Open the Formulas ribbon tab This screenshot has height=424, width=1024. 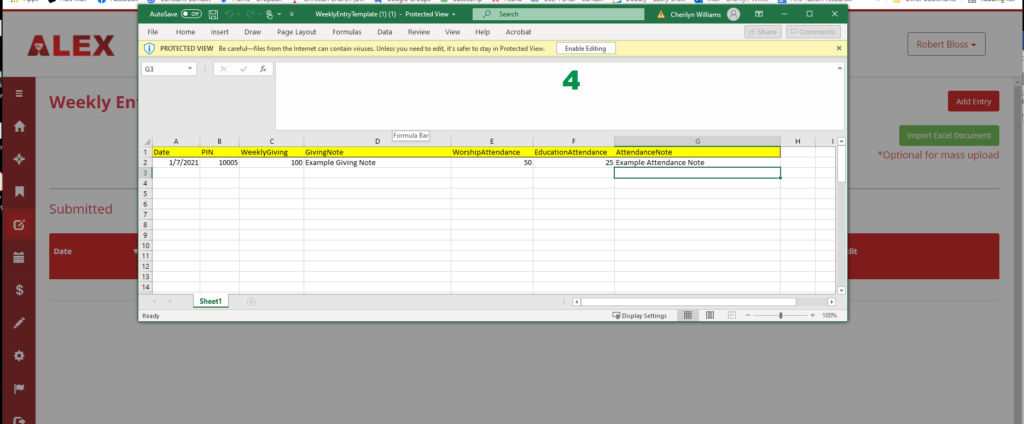[347, 32]
